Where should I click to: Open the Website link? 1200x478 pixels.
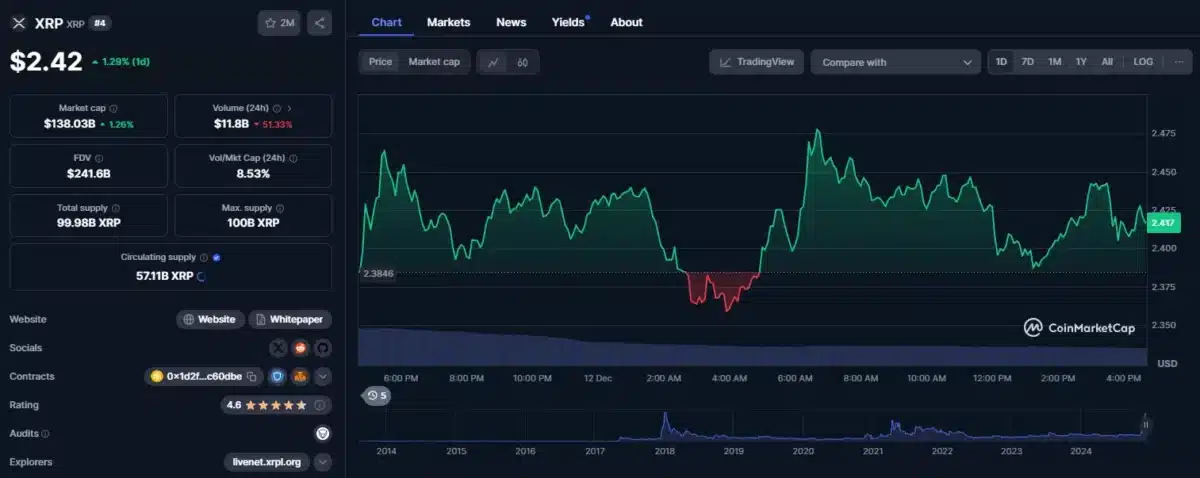pos(210,319)
